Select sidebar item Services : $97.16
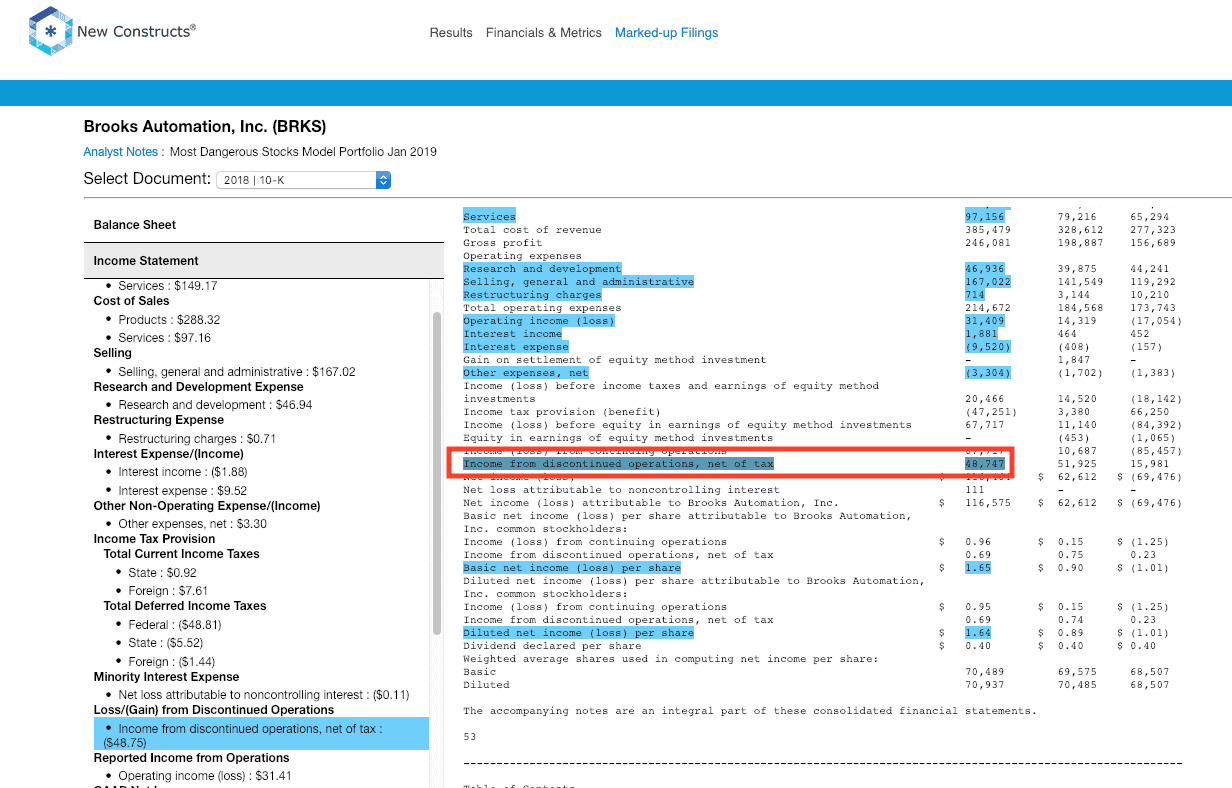Screen dimensions: 1232x788 click(x=165, y=338)
